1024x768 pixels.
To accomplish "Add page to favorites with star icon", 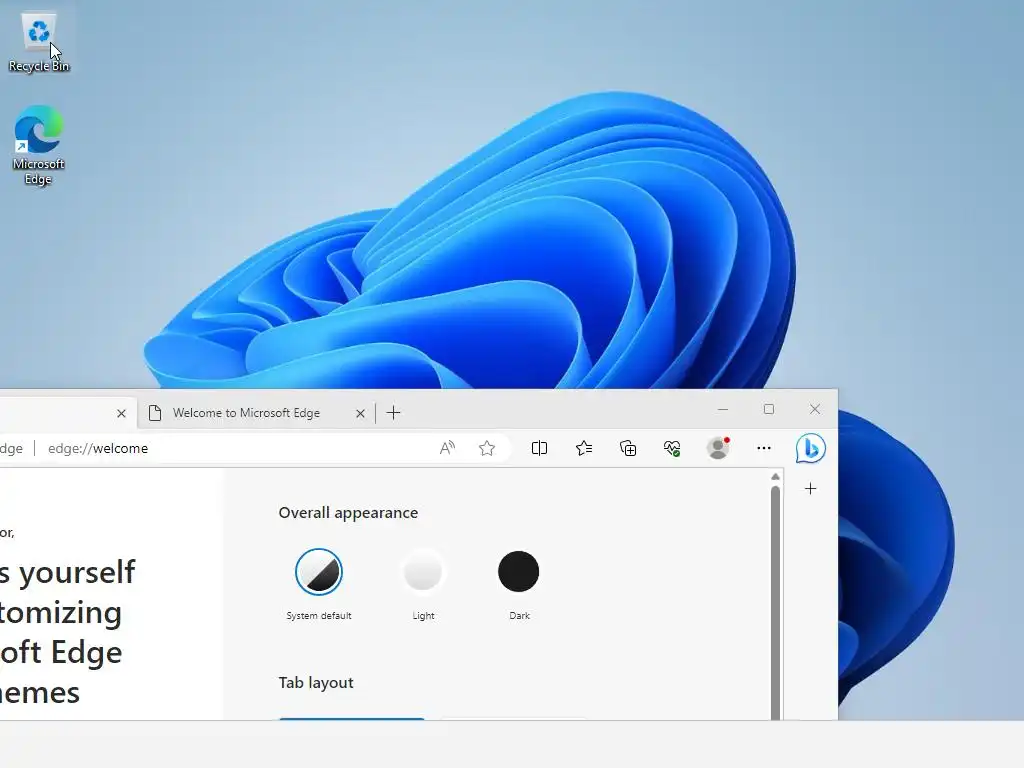I will tap(487, 448).
